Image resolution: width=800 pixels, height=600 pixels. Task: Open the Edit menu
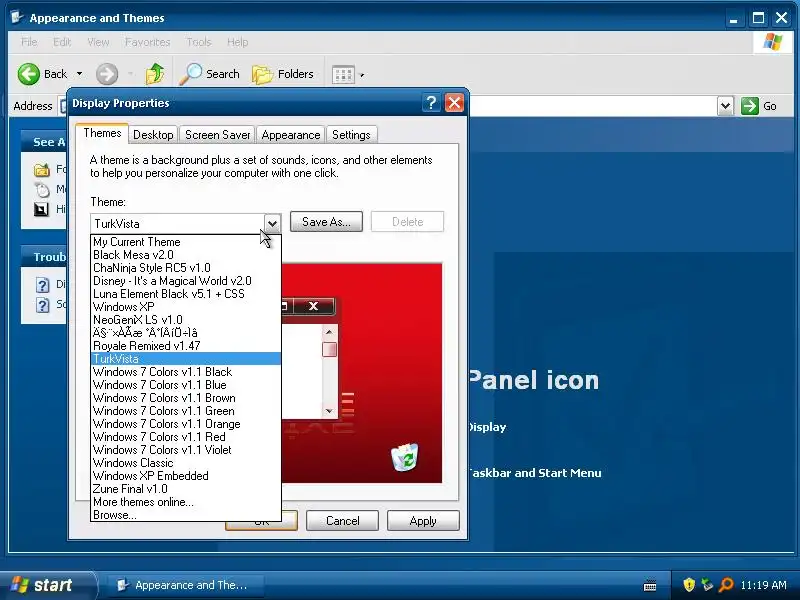pos(62,42)
